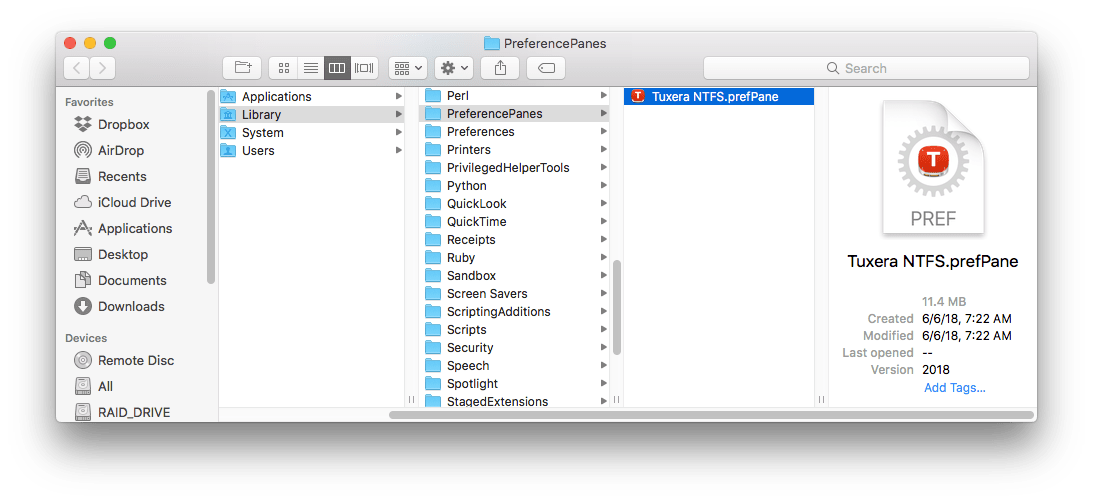The image size is (1093, 502).
Task: Select the Printers folder
Action: [x=514, y=150]
